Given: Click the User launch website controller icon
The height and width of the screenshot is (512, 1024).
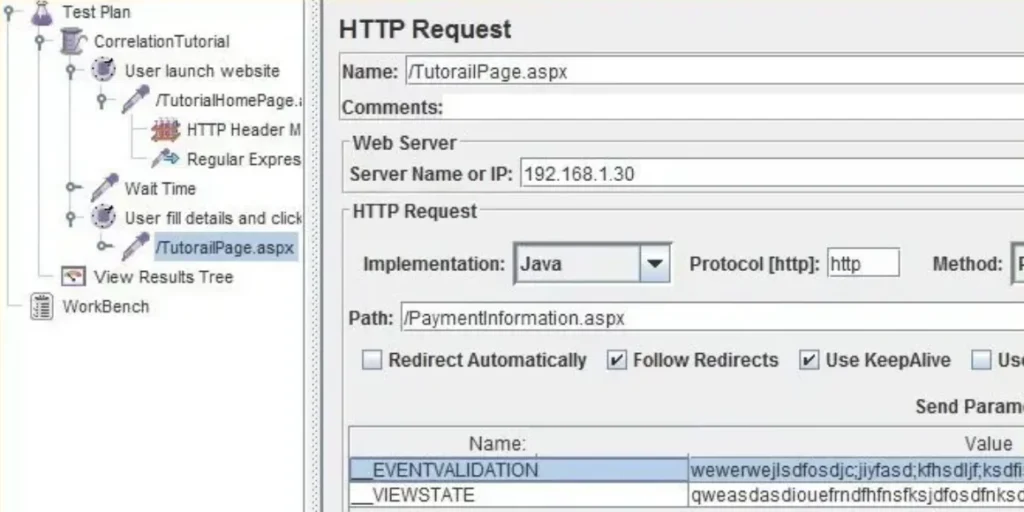Looking at the screenshot, I should (x=103, y=71).
